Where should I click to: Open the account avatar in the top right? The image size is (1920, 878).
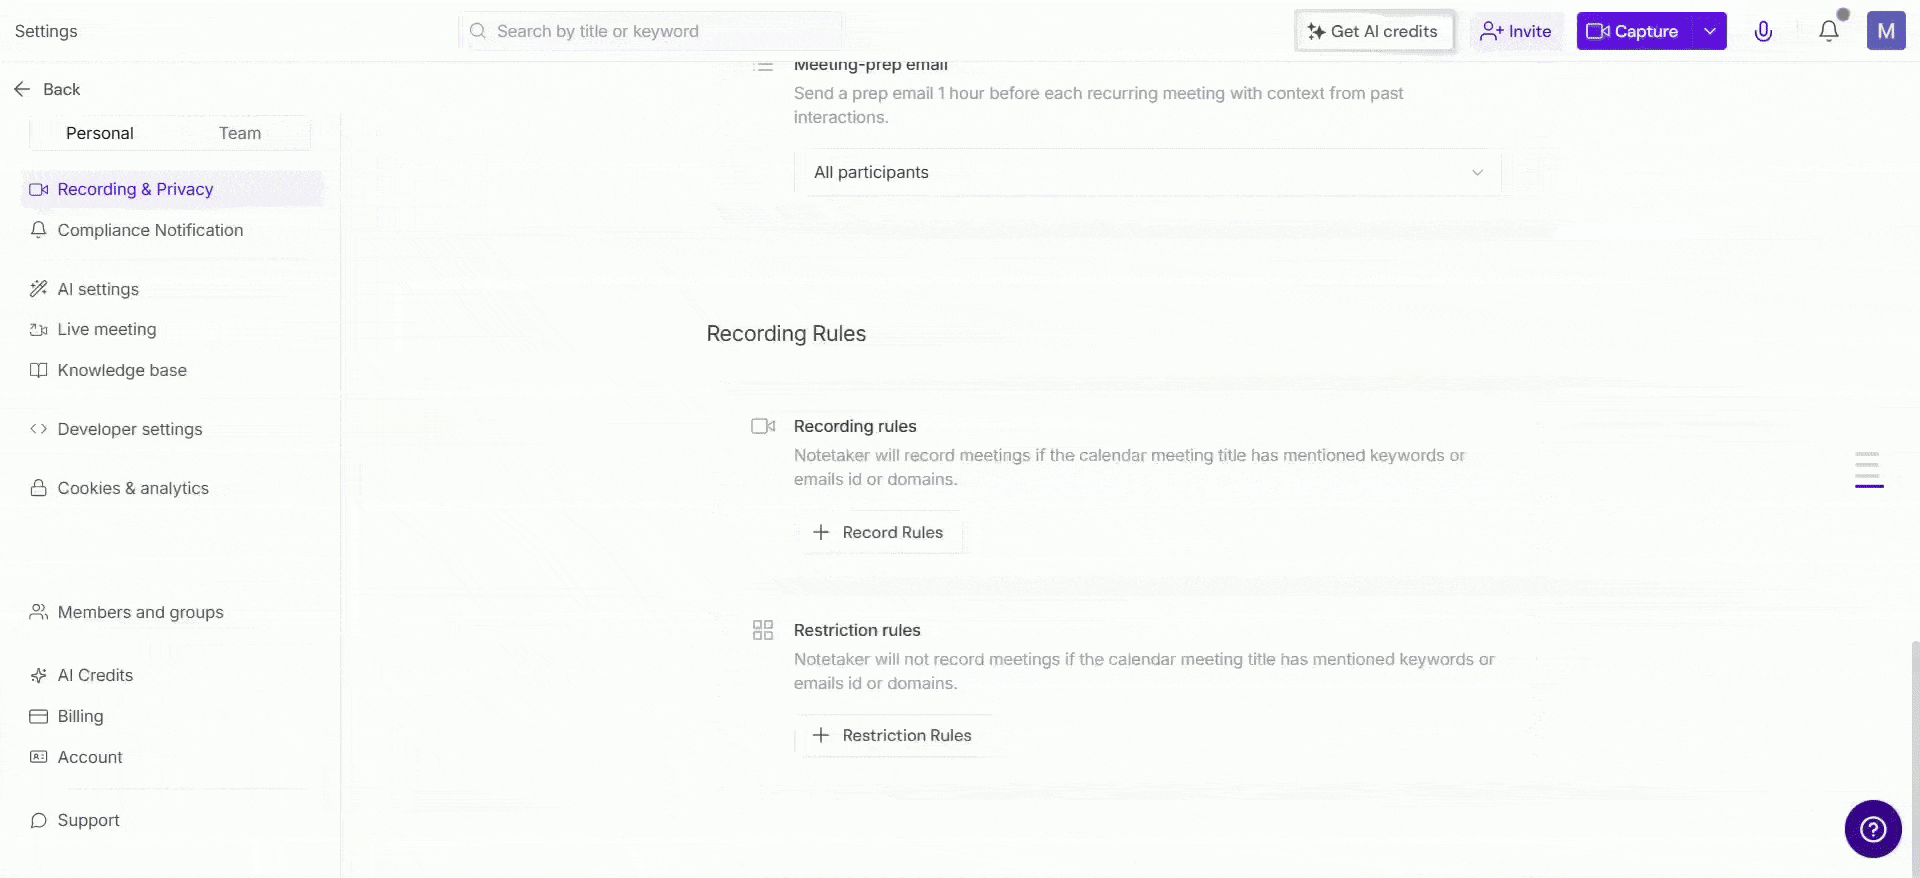click(1886, 30)
